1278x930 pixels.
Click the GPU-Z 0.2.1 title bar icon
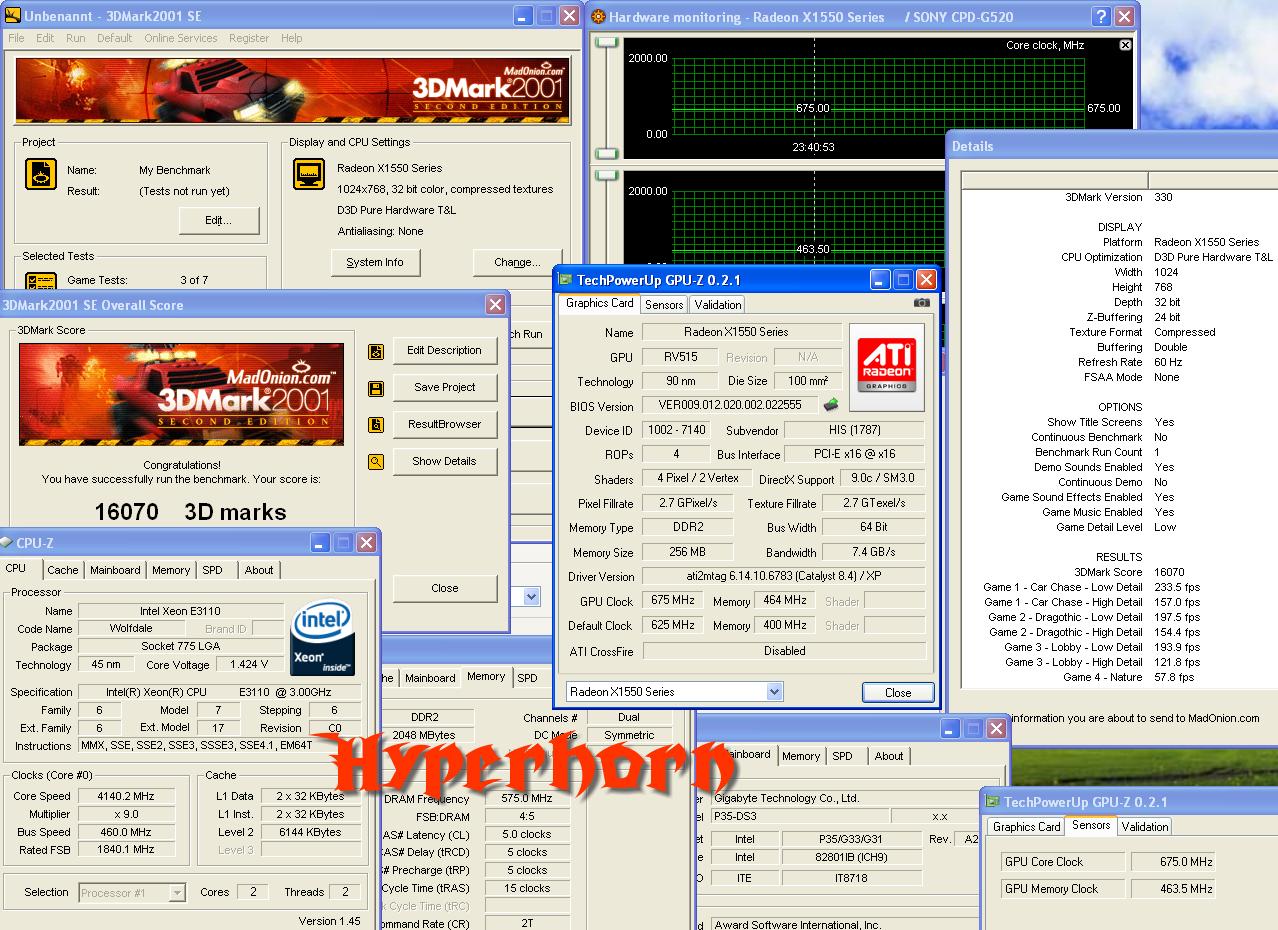[566, 279]
